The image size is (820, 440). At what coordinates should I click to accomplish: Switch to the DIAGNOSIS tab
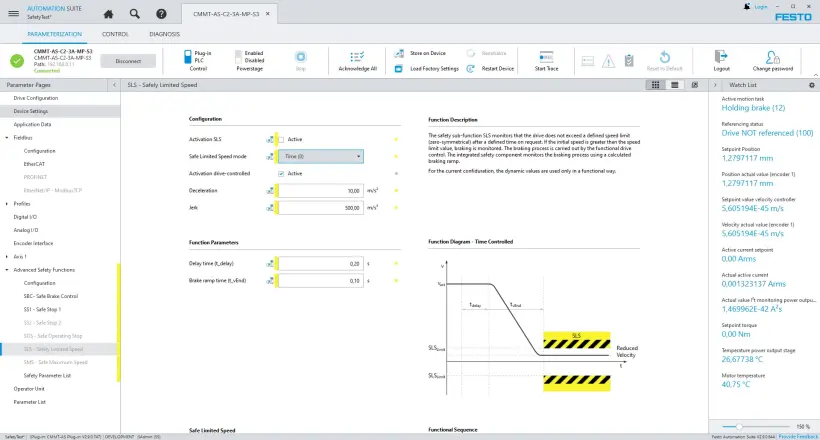click(x=164, y=33)
